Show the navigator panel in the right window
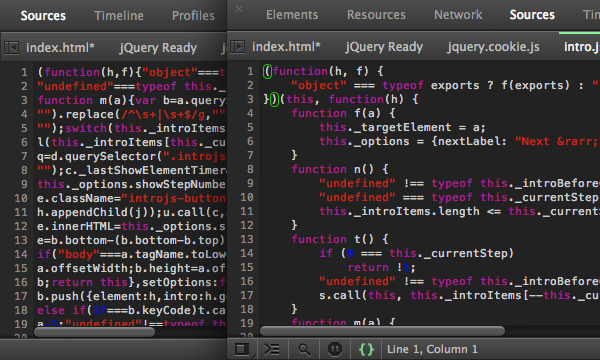The height and width of the screenshot is (360, 600). pos(238,47)
